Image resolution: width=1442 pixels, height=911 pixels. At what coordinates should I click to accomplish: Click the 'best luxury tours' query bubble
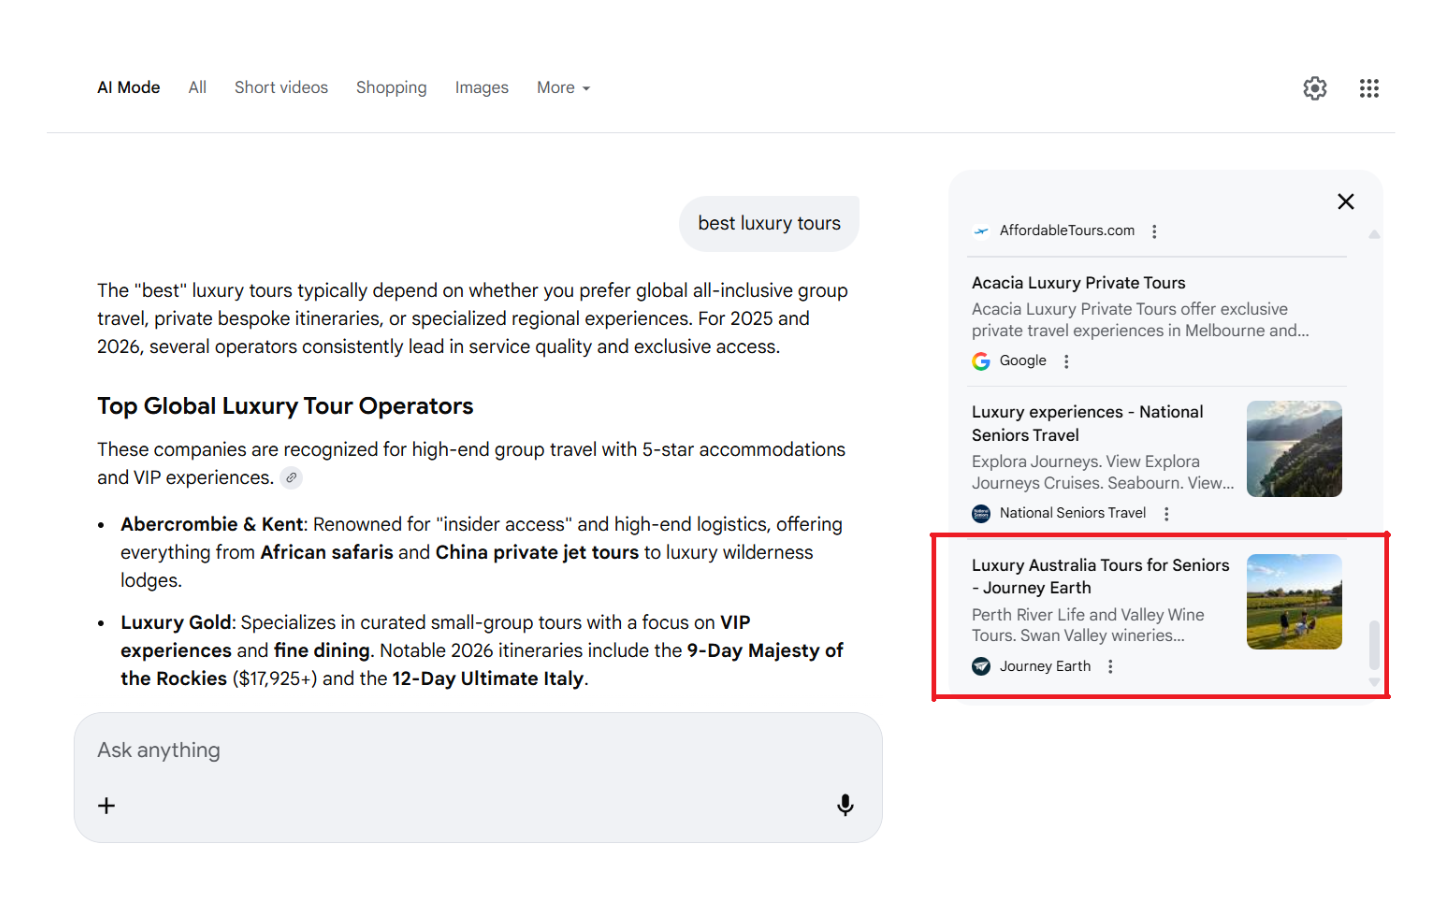(x=769, y=223)
